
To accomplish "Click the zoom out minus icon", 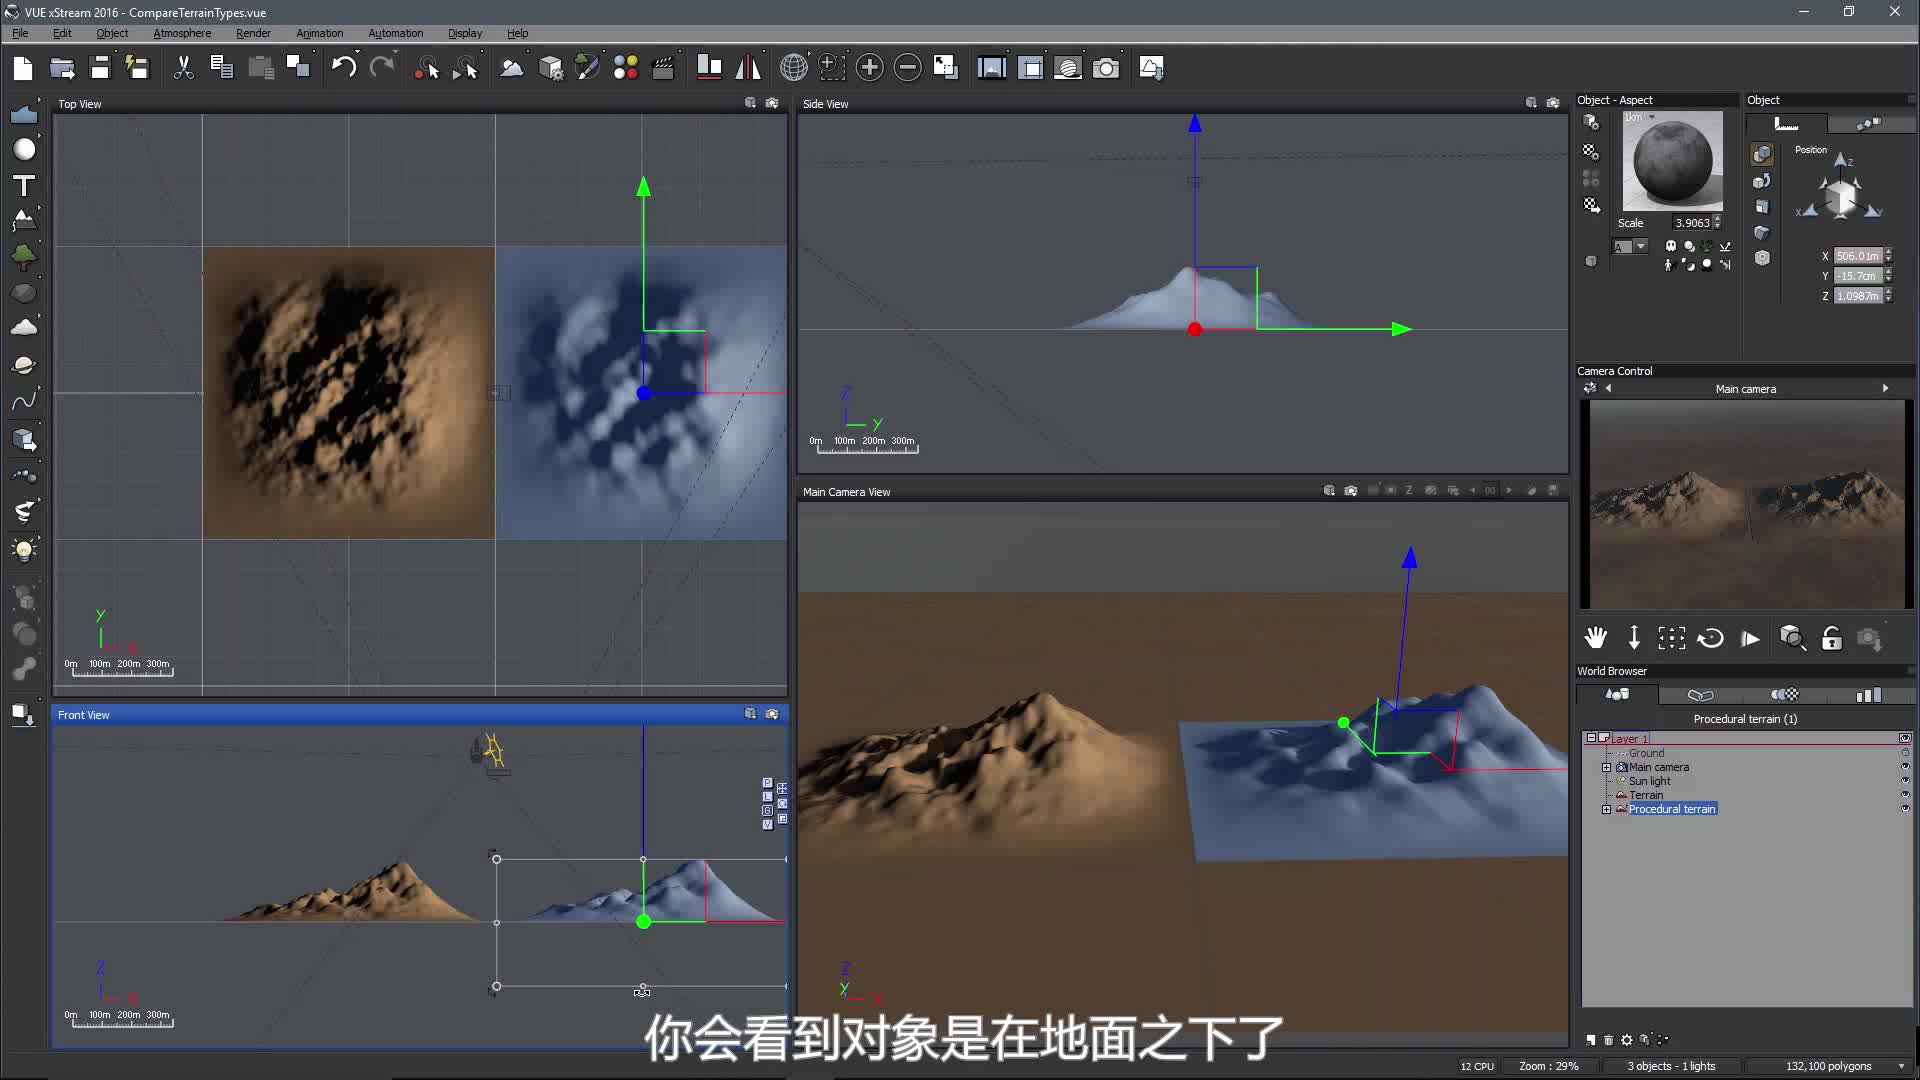I will [x=907, y=68].
